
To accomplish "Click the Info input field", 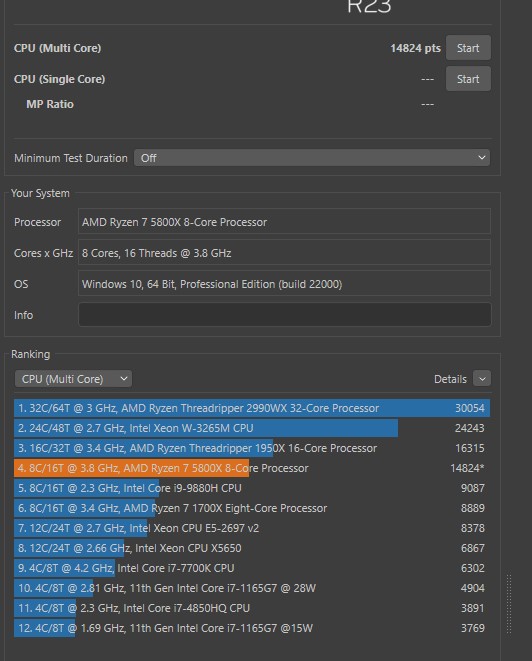I will point(285,314).
